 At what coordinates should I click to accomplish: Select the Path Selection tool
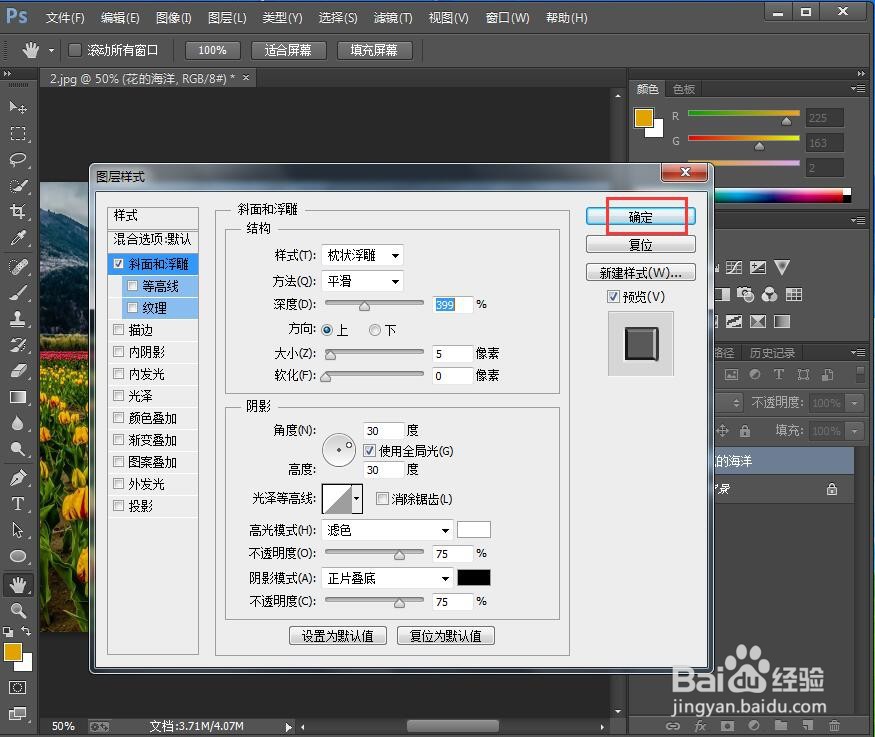click(18, 529)
